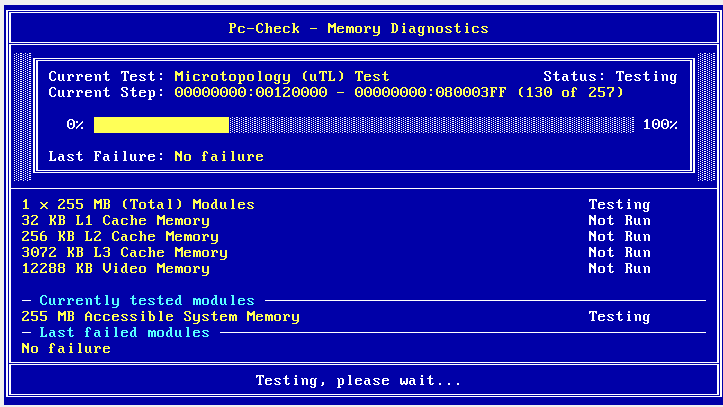Select the Microtopology (uTL) Test name
This screenshot has width=723, height=407.
pos(282,77)
